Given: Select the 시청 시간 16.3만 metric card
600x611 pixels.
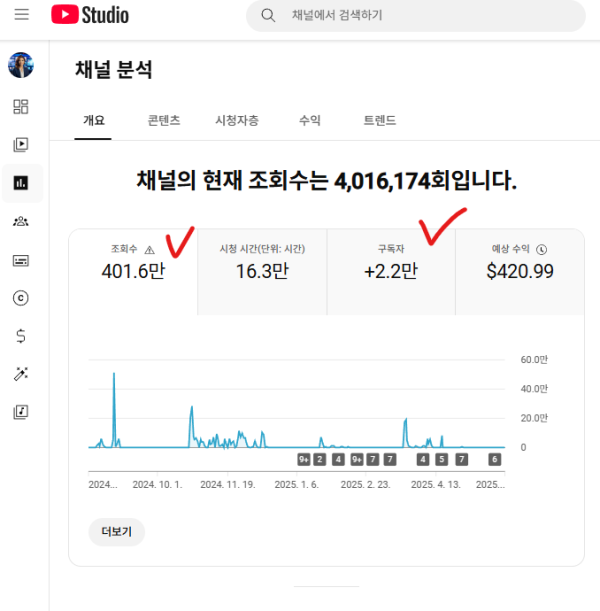Looking at the screenshot, I should tap(262, 272).
